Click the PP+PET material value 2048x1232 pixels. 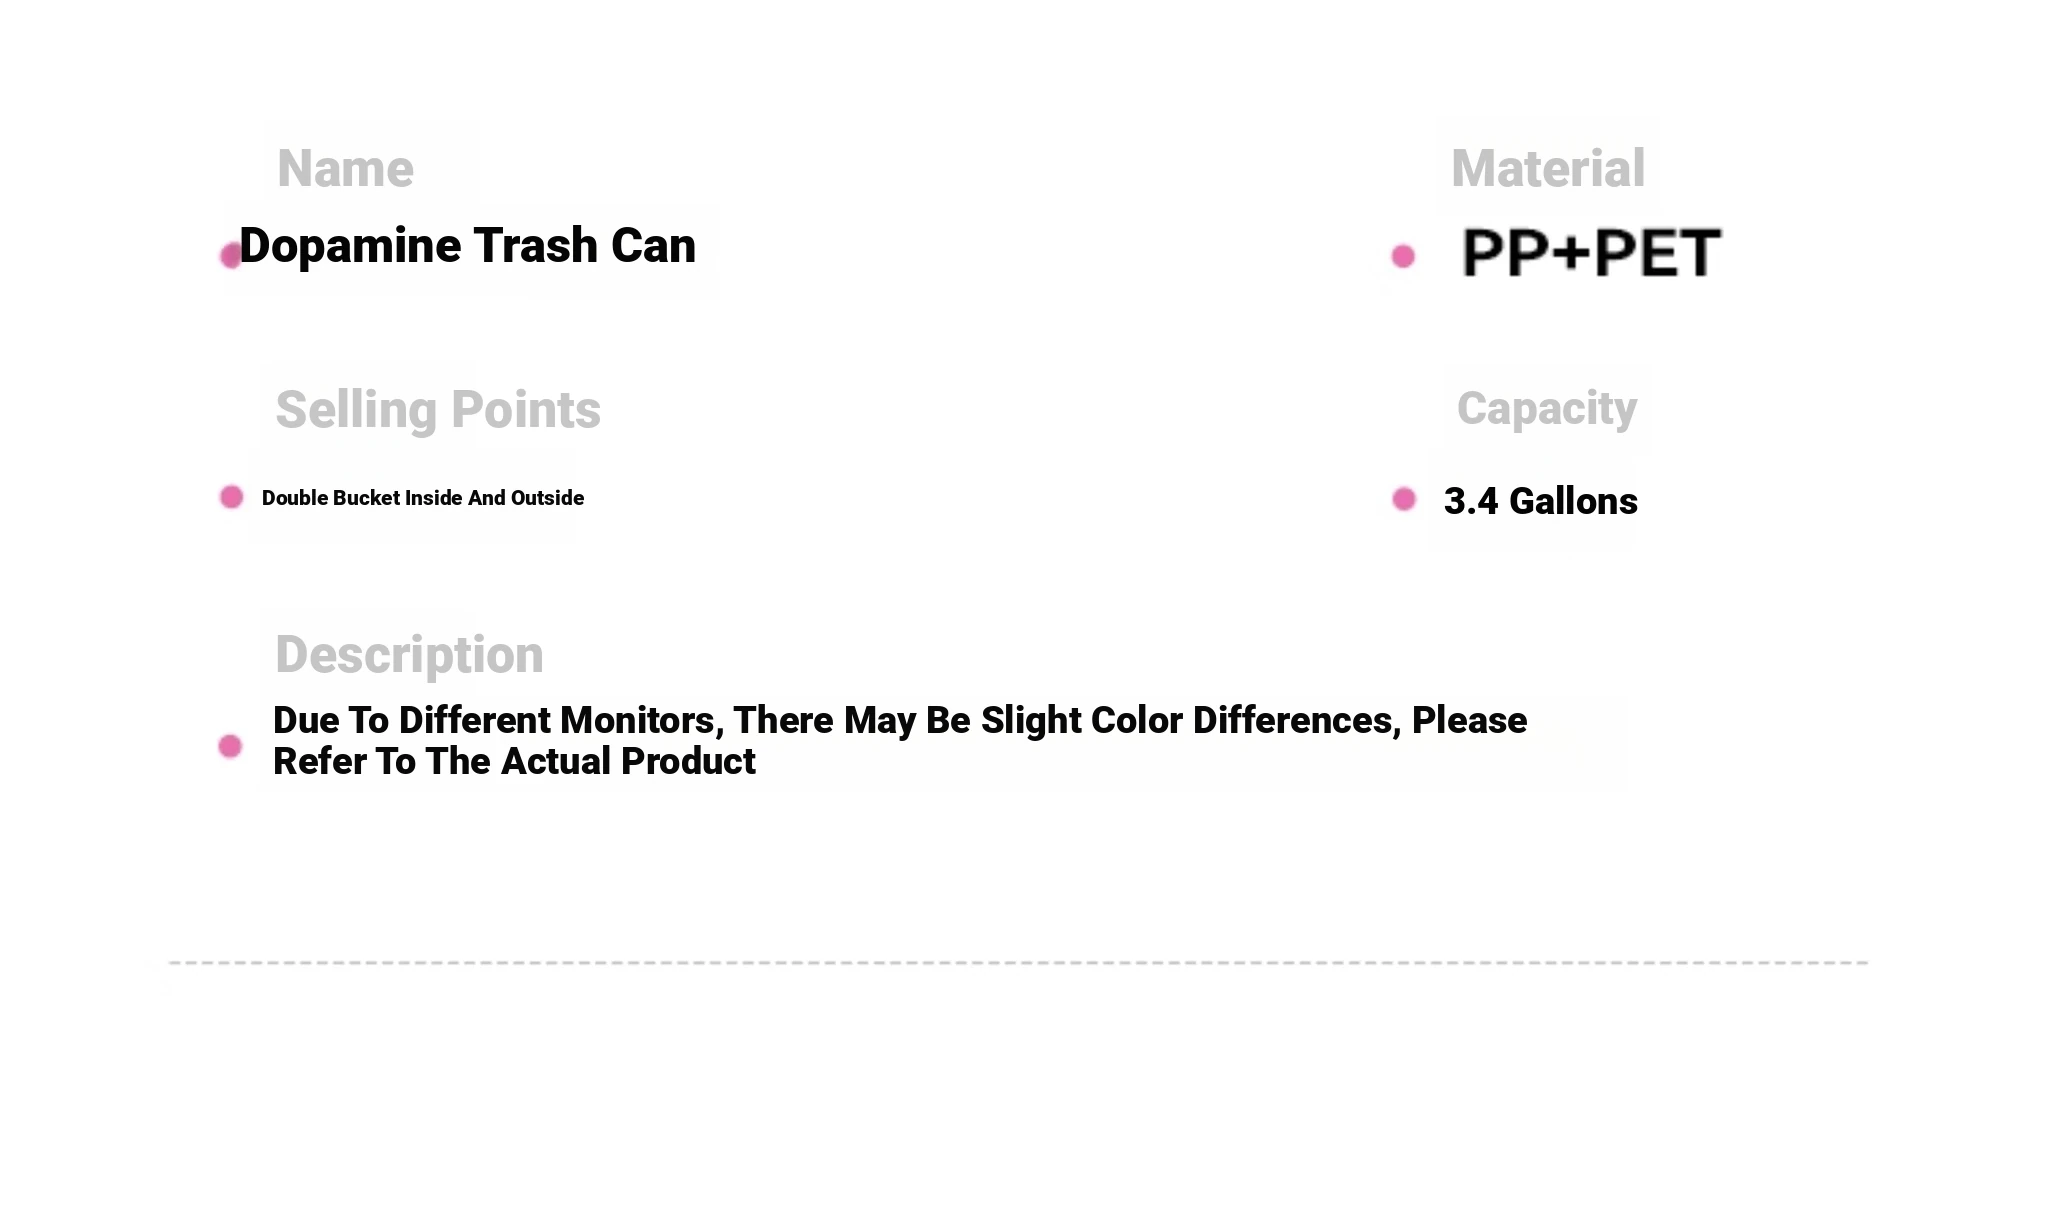(x=1591, y=253)
